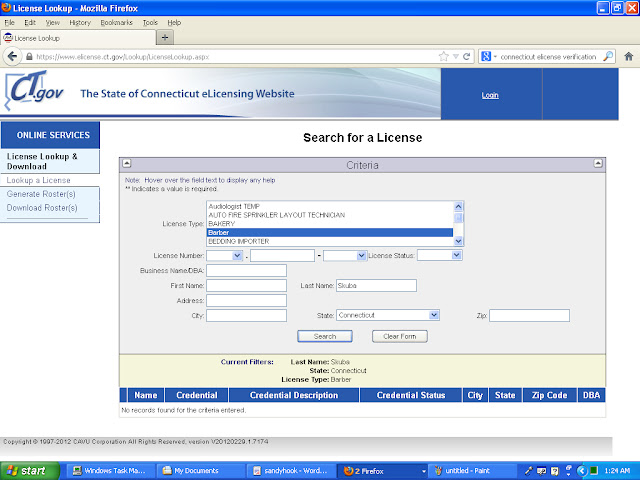Click the Google search engine icon
This screenshot has width=640, height=480.
[x=486, y=57]
